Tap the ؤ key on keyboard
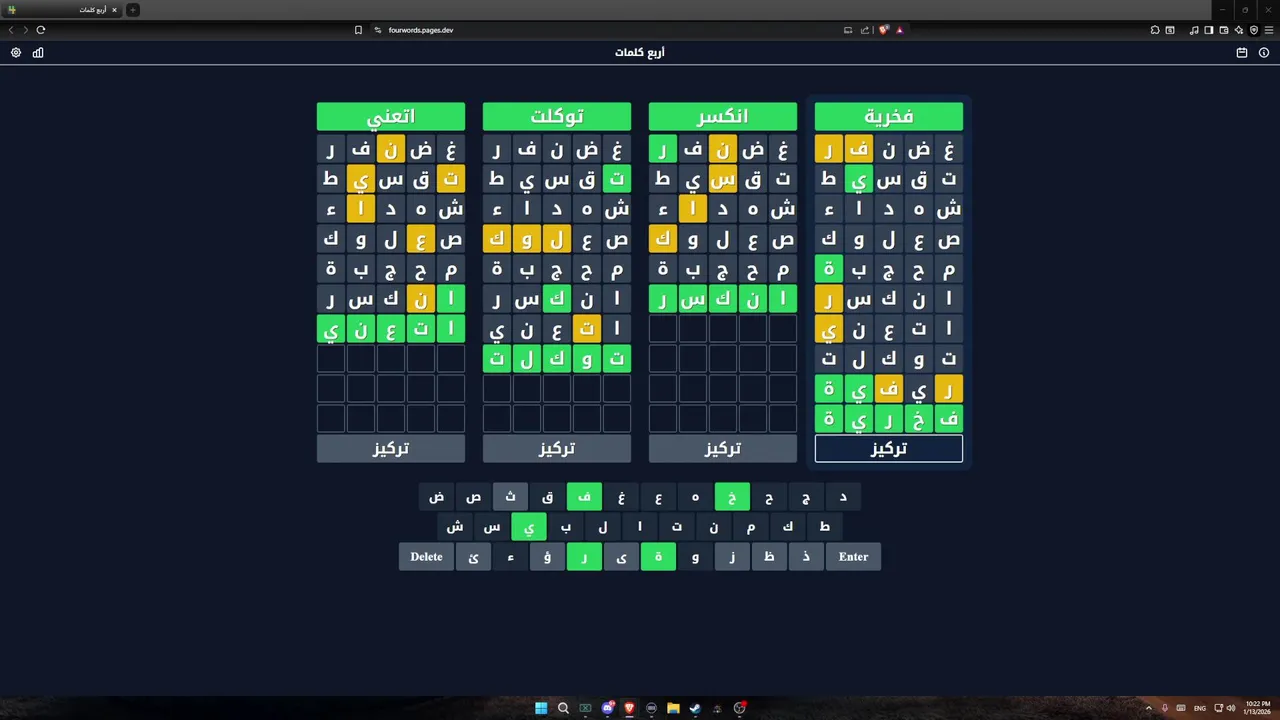 point(547,557)
